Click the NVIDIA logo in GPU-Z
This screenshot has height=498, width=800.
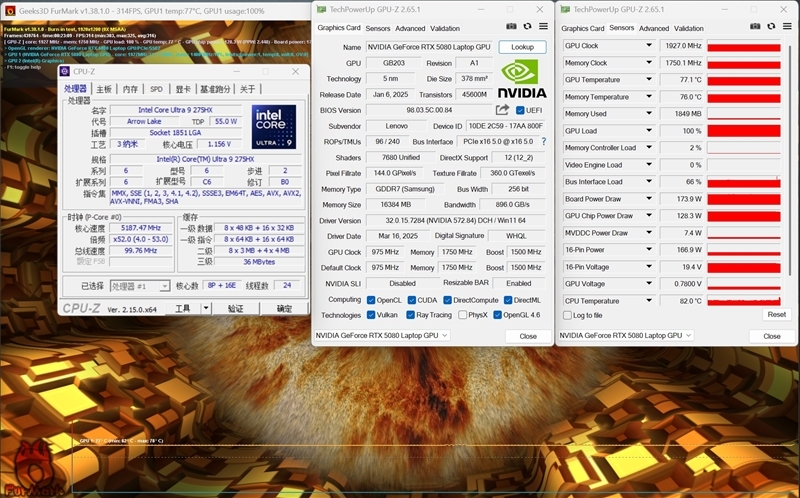[x=521, y=79]
